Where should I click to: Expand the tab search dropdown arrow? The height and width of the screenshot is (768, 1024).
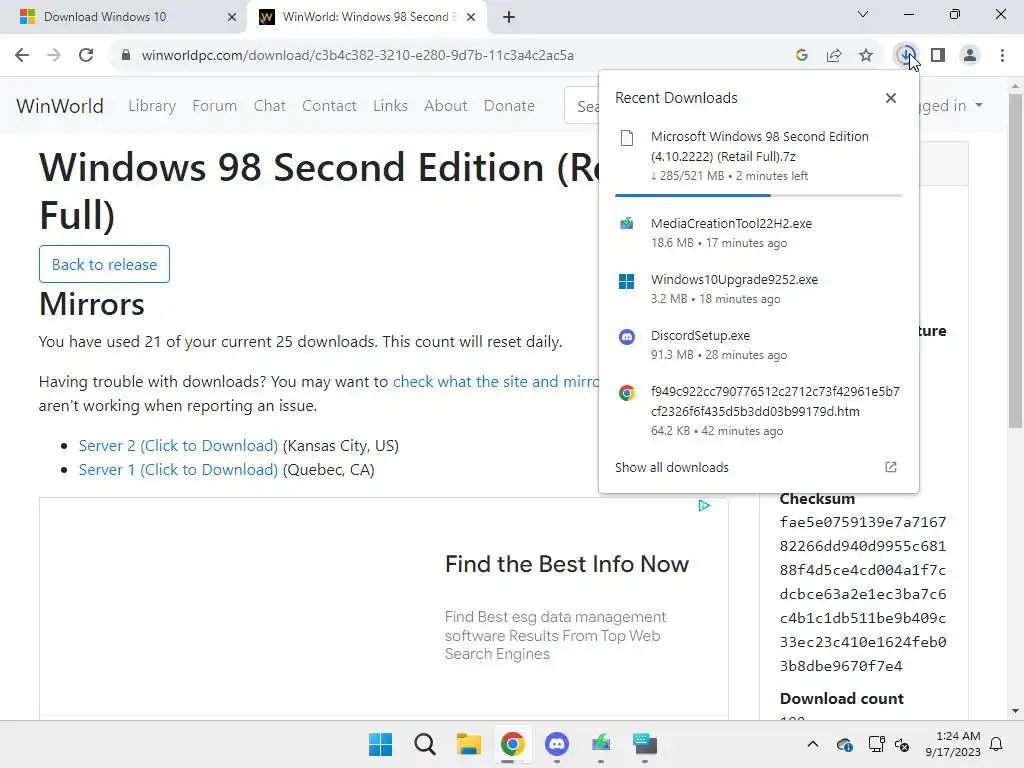point(863,14)
